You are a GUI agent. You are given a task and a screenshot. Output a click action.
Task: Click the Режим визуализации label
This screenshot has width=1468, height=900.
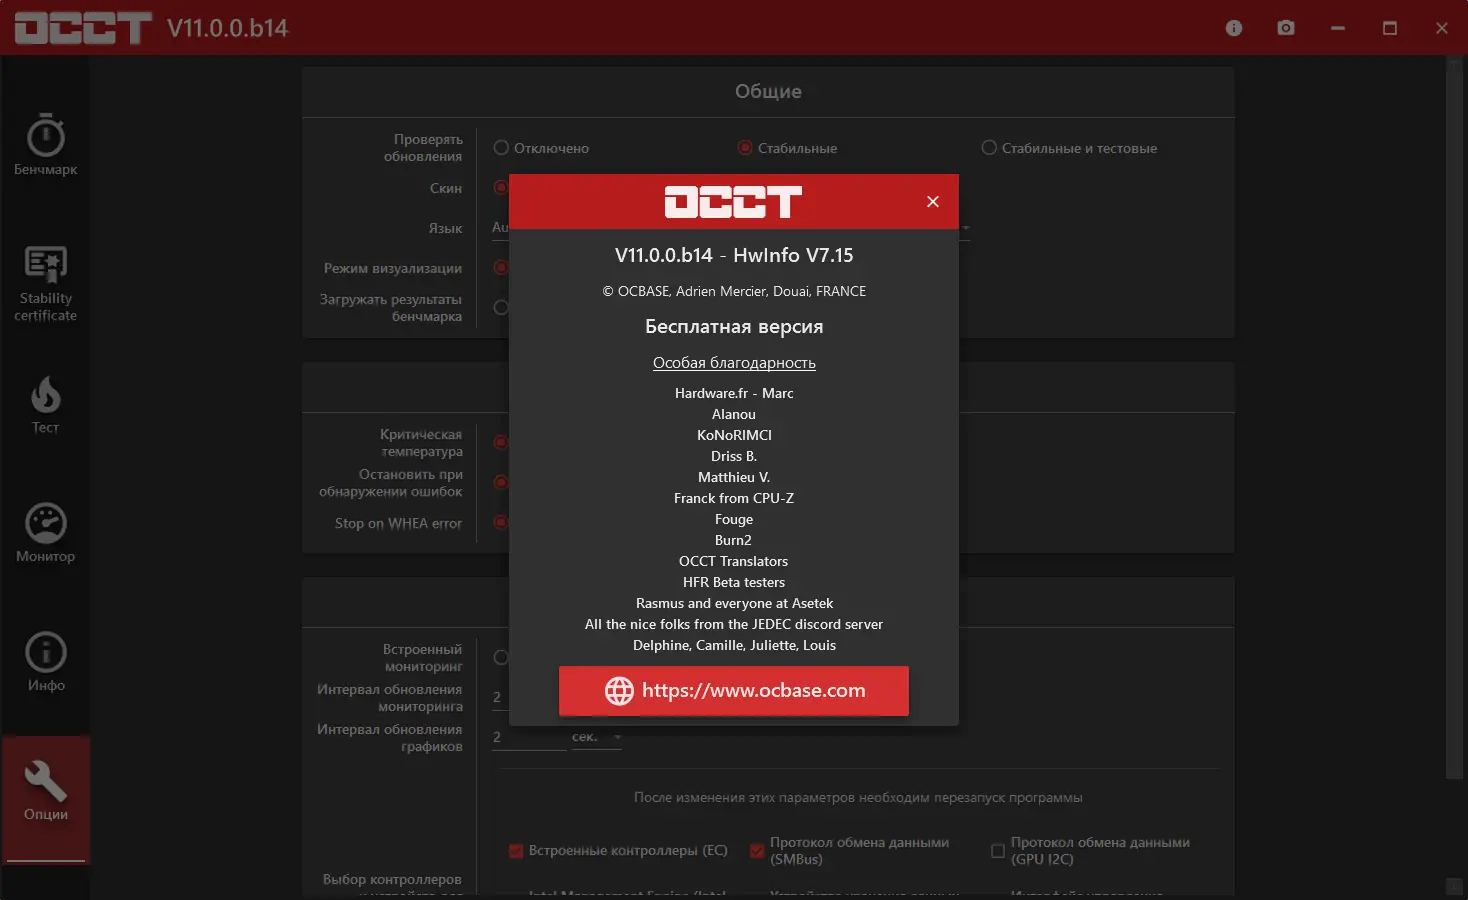(393, 268)
